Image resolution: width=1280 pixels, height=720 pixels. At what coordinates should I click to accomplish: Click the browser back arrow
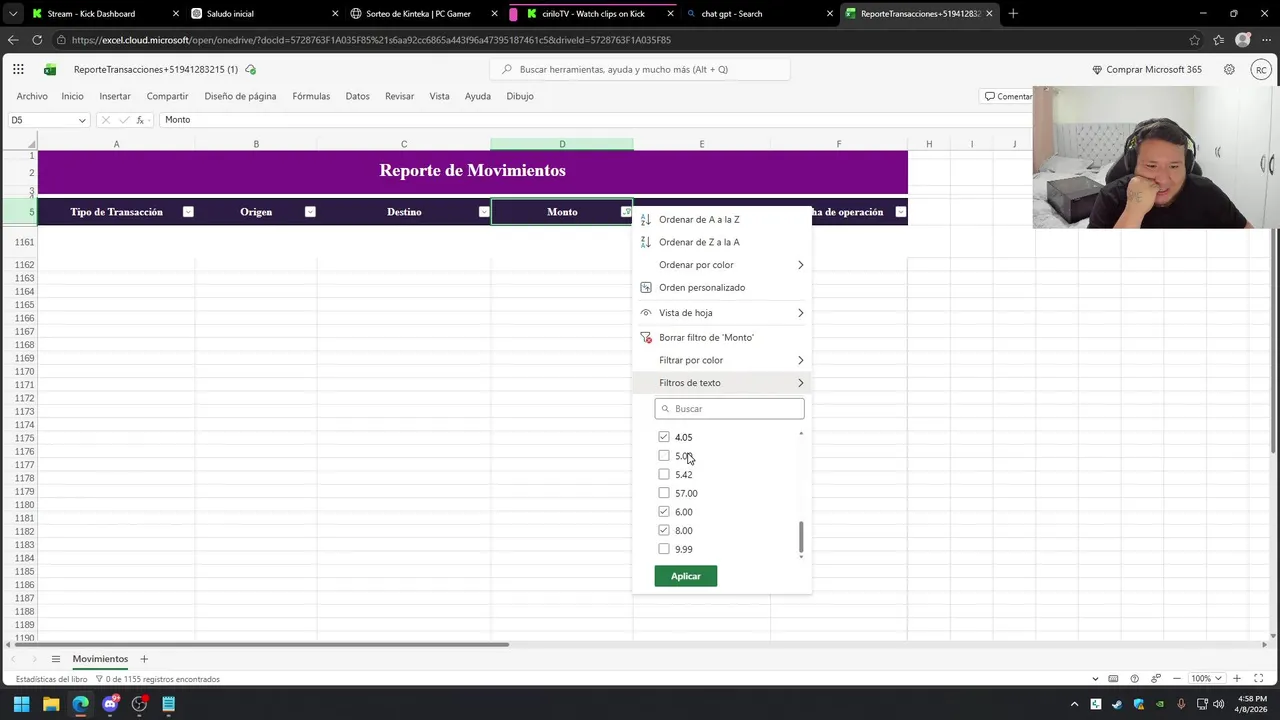pyautogui.click(x=13, y=40)
